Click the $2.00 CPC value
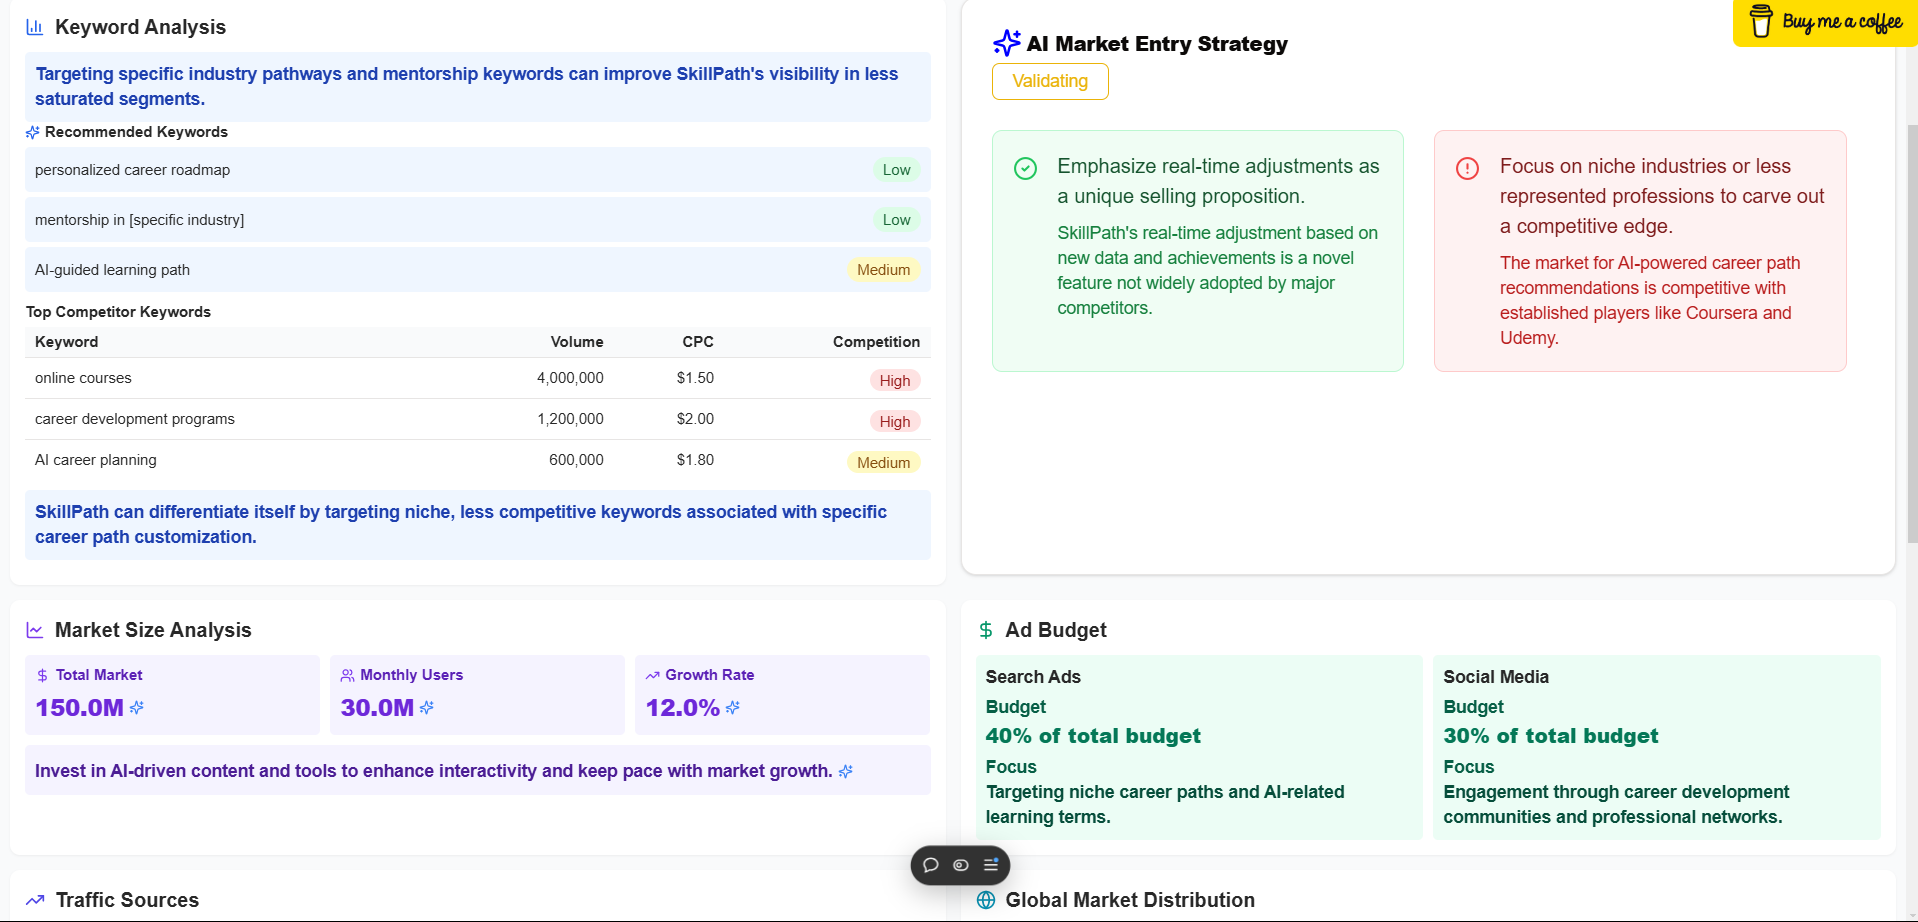Screen dimensions: 1918x922 695,419
